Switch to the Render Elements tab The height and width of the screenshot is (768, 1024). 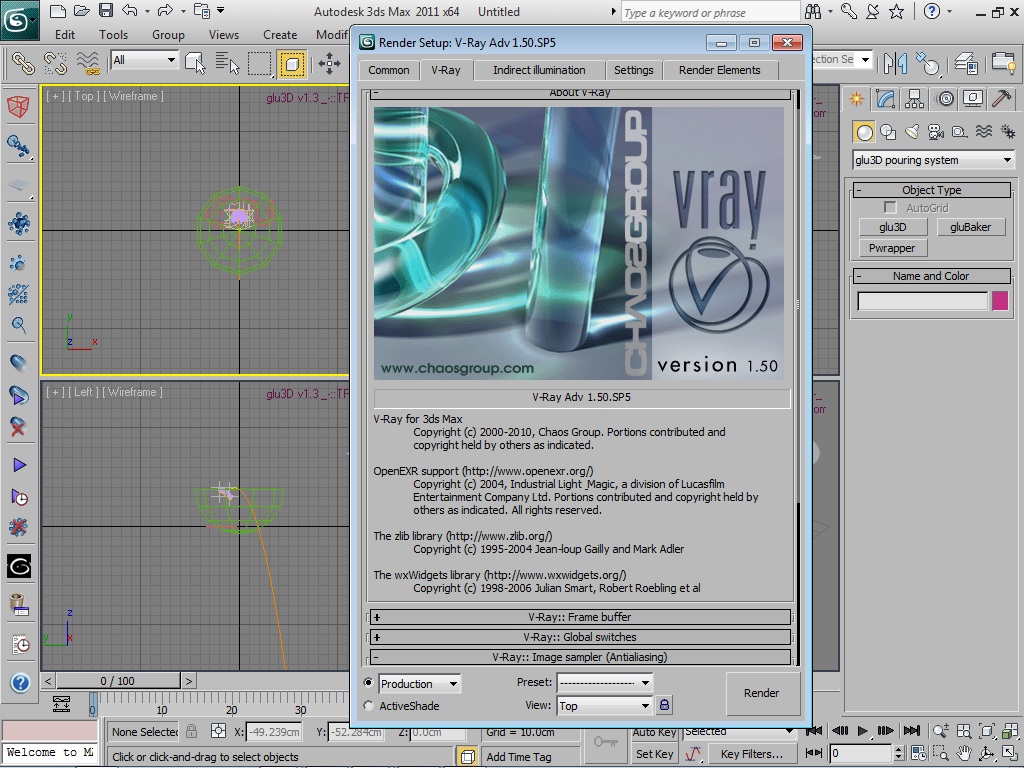click(x=720, y=70)
